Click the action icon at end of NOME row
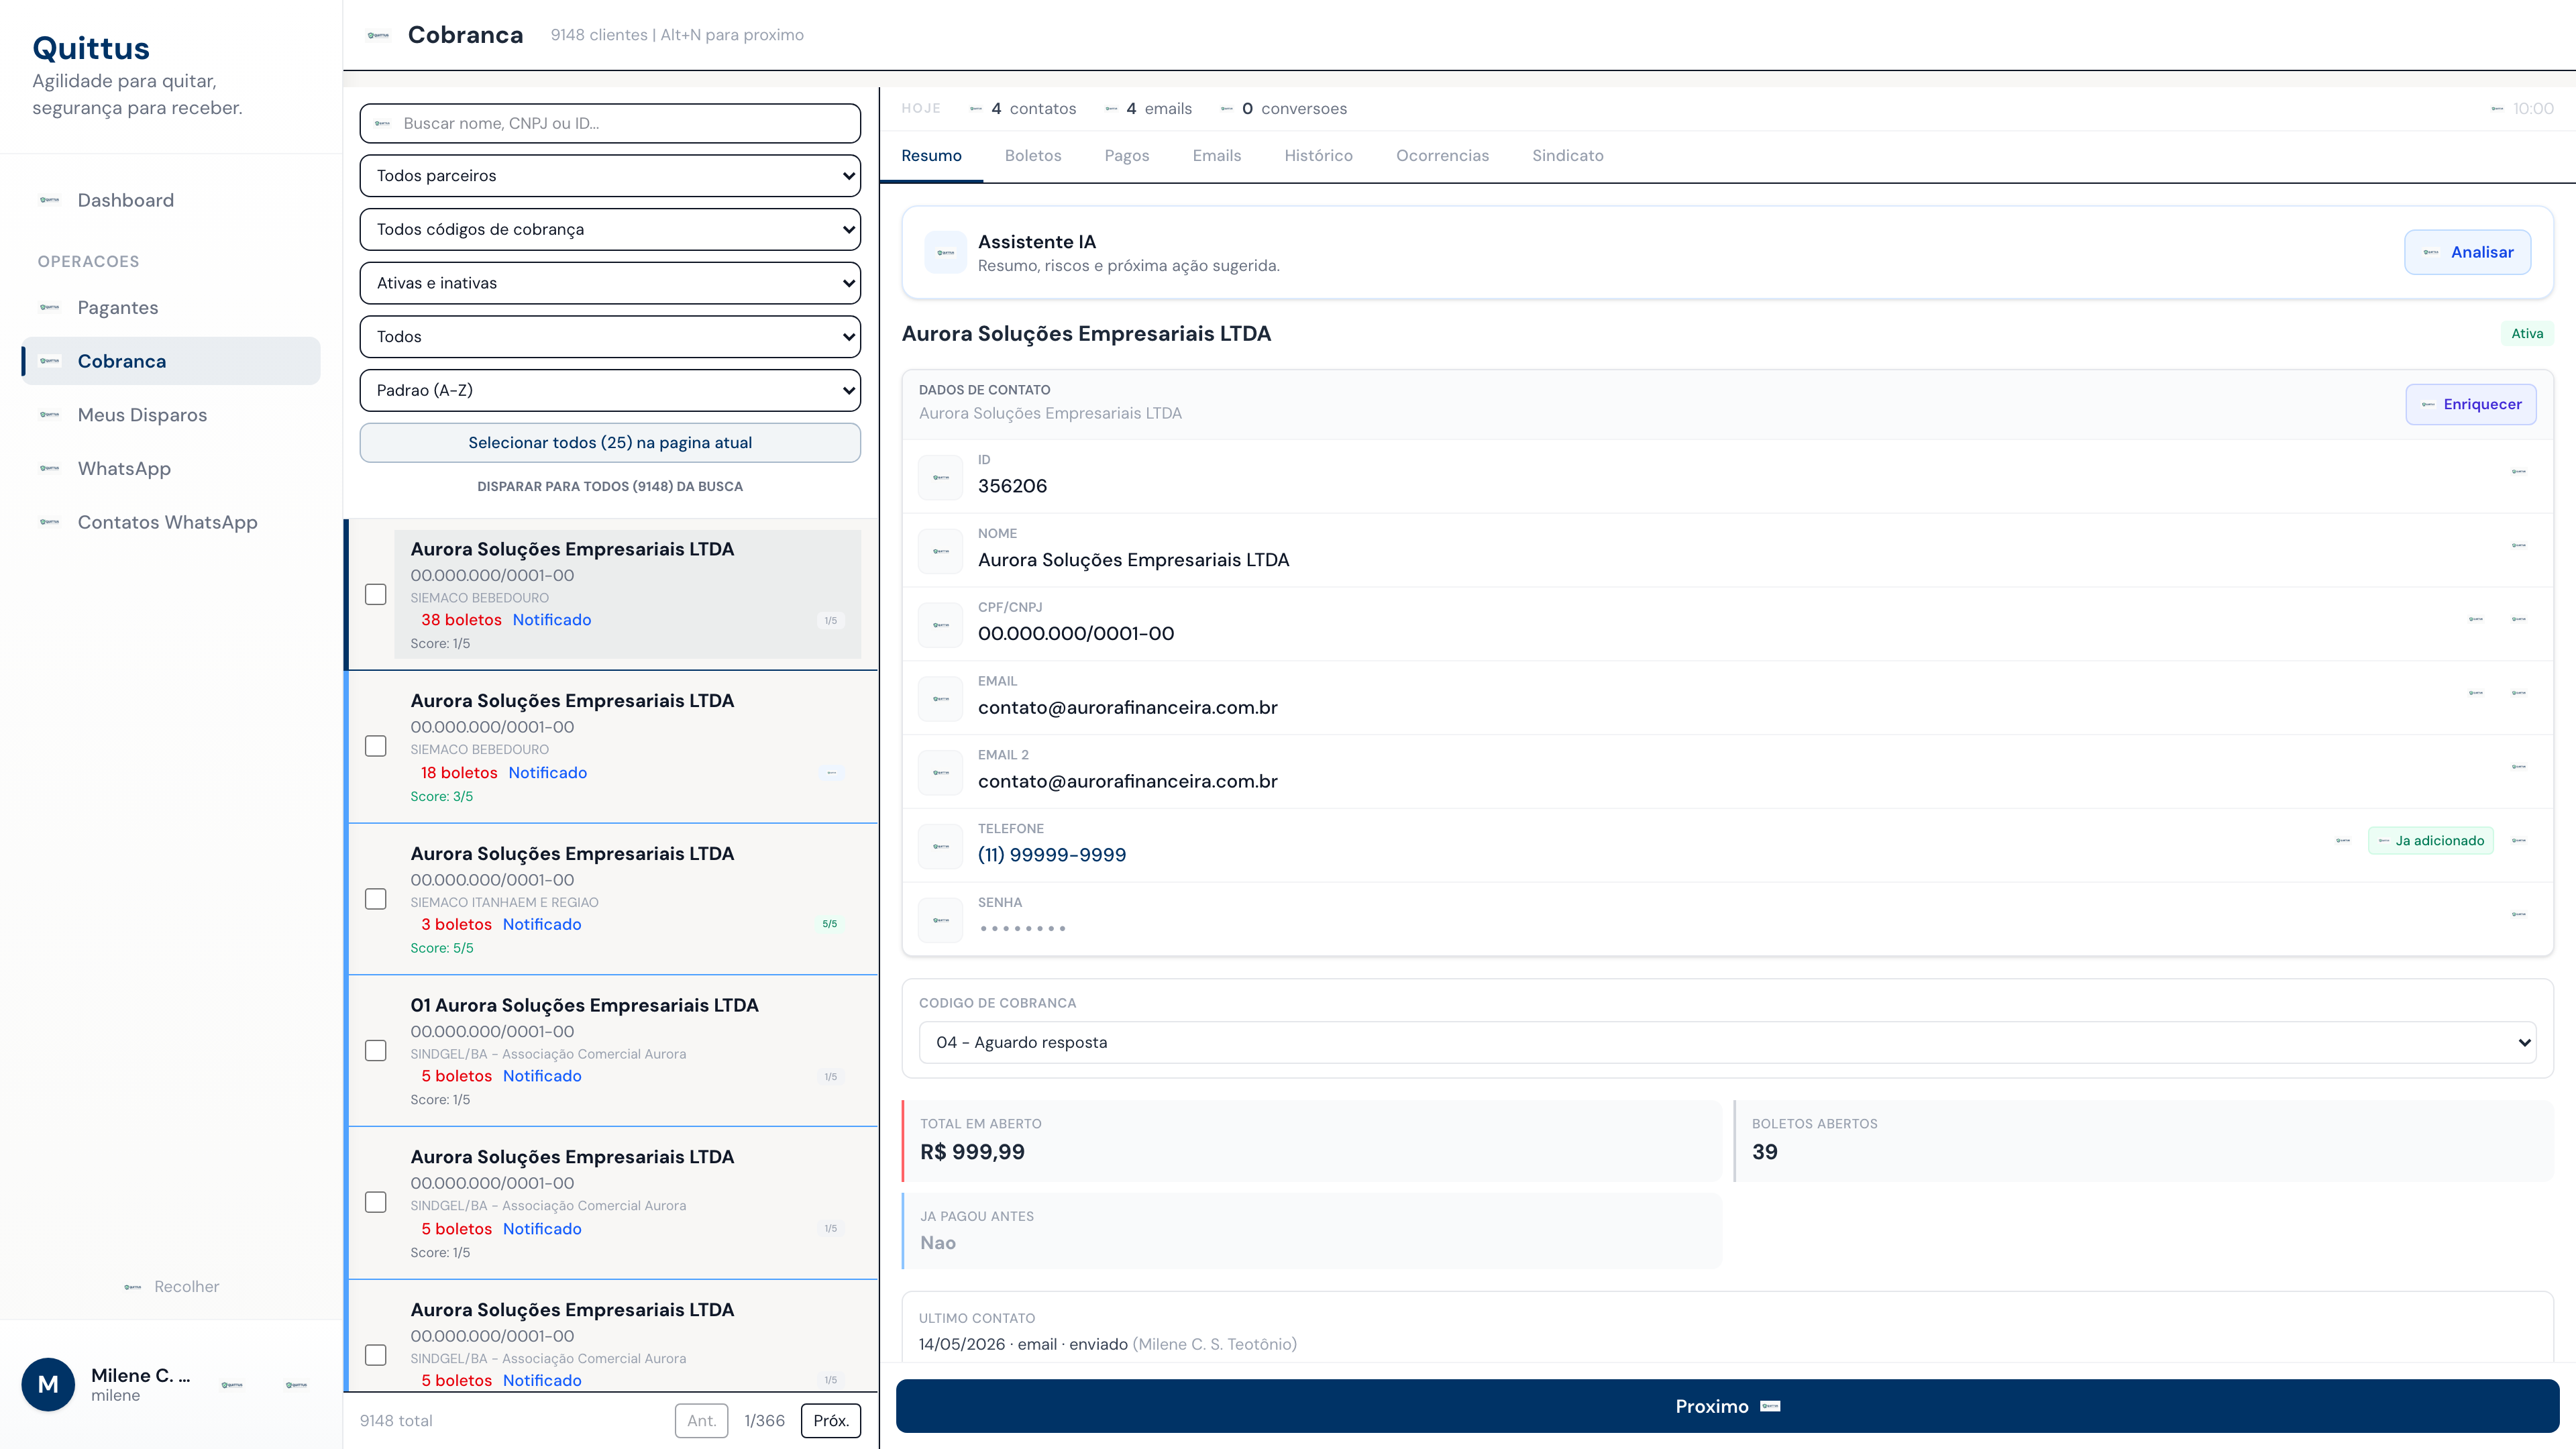This screenshot has width=2576, height=1449. 2519,545
